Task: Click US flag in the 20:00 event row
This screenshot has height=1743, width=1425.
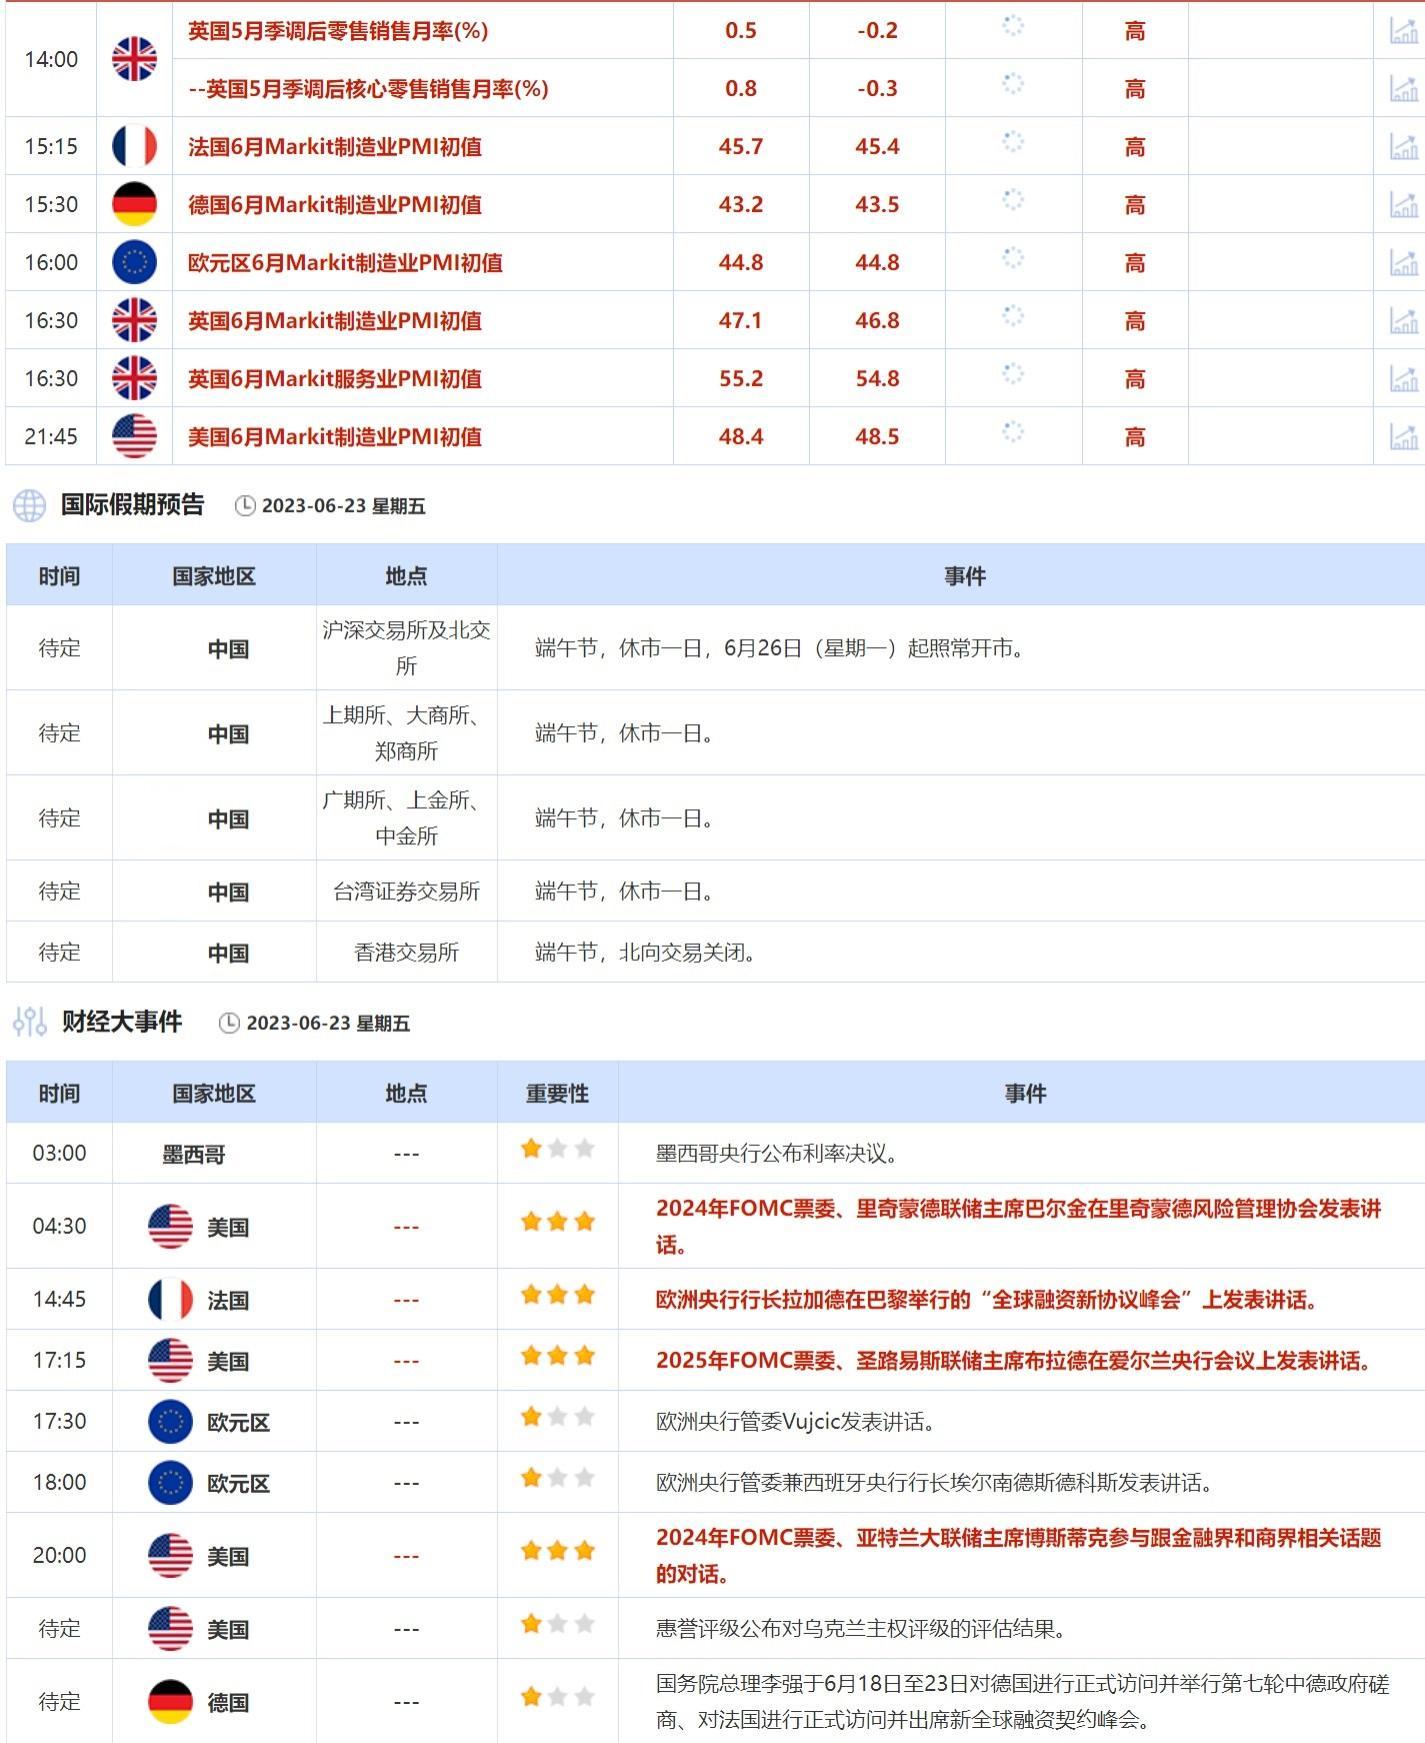Action: pyautogui.click(x=170, y=1555)
